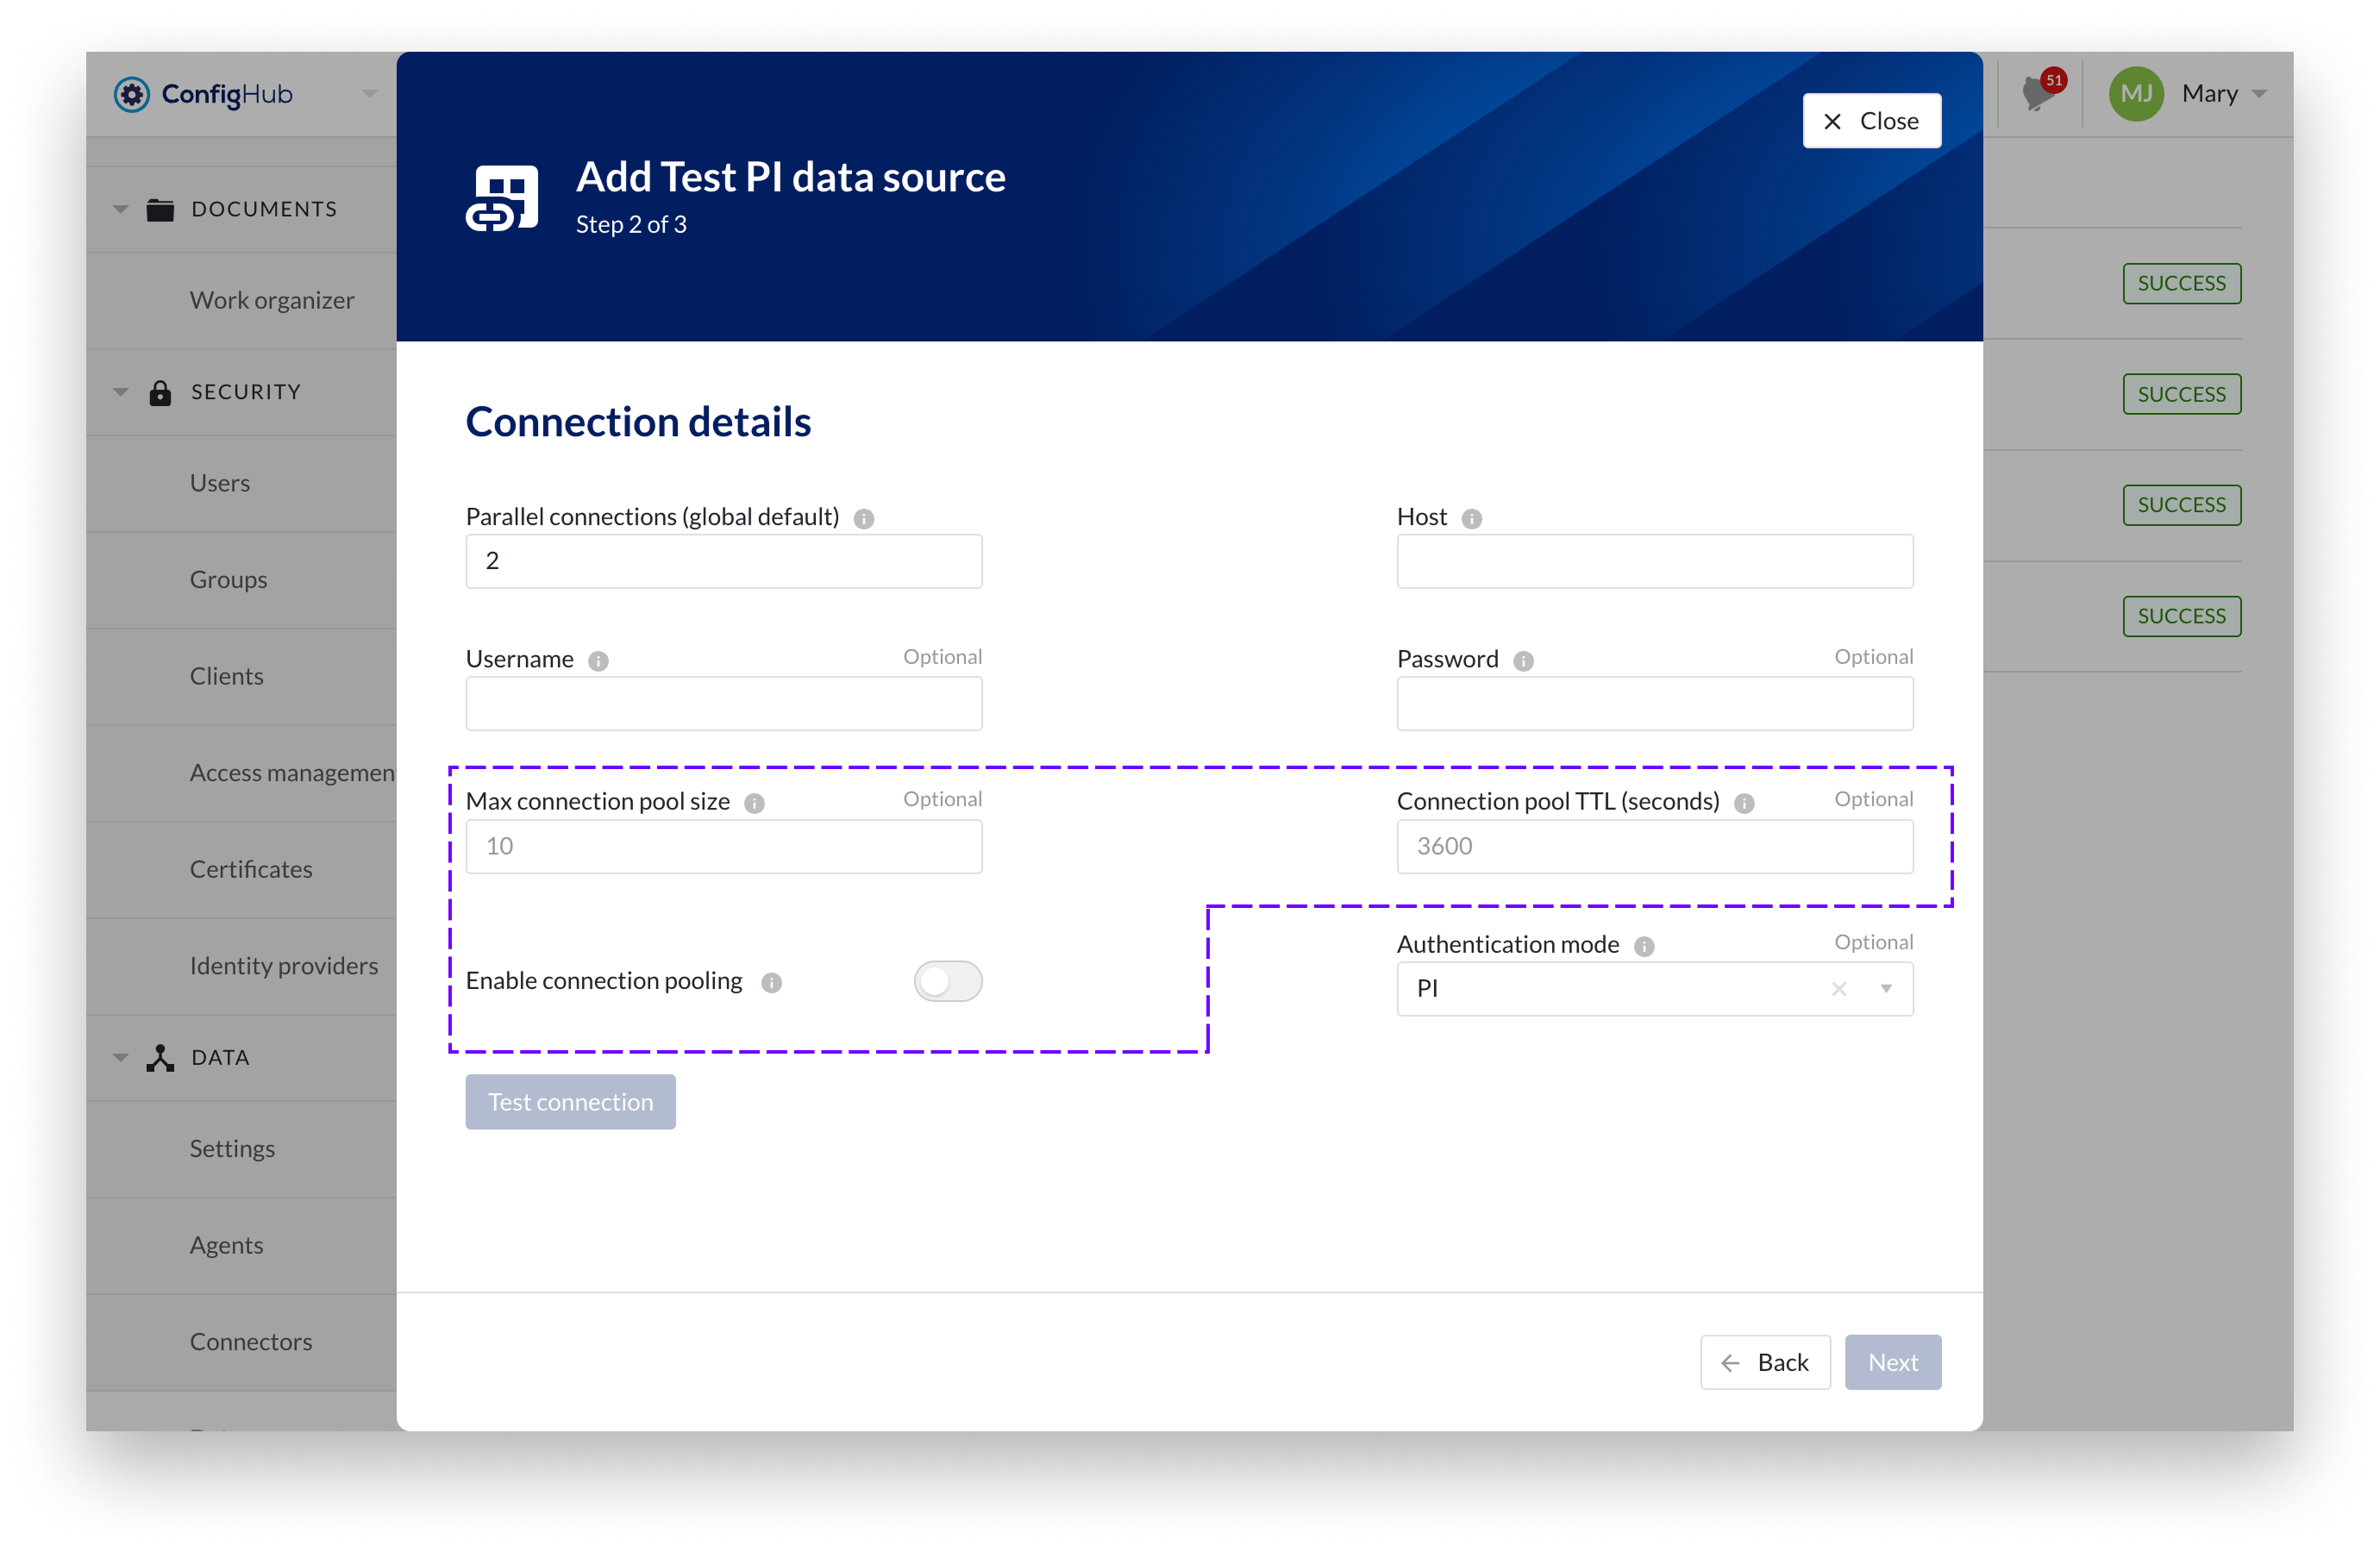Image resolution: width=2380 pixels, height=1552 pixels.
Task: Navigate to Connectors in the sidebar
Action: (251, 1341)
